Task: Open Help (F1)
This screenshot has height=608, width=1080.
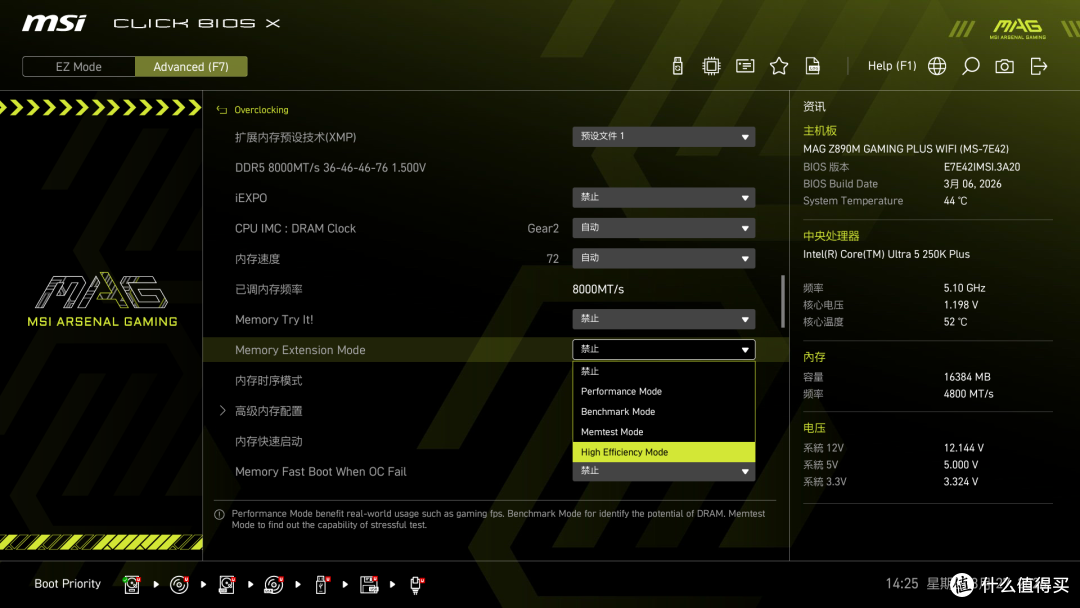Action: tap(891, 65)
